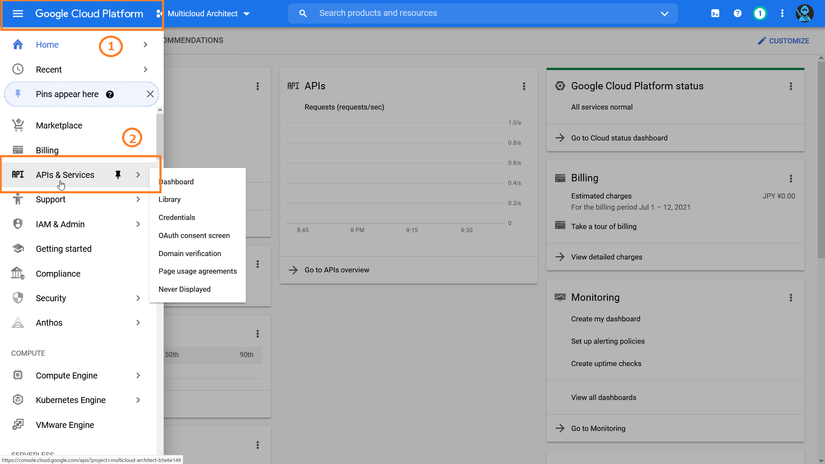
Task: Click the help question mark icon
Action: pos(738,14)
